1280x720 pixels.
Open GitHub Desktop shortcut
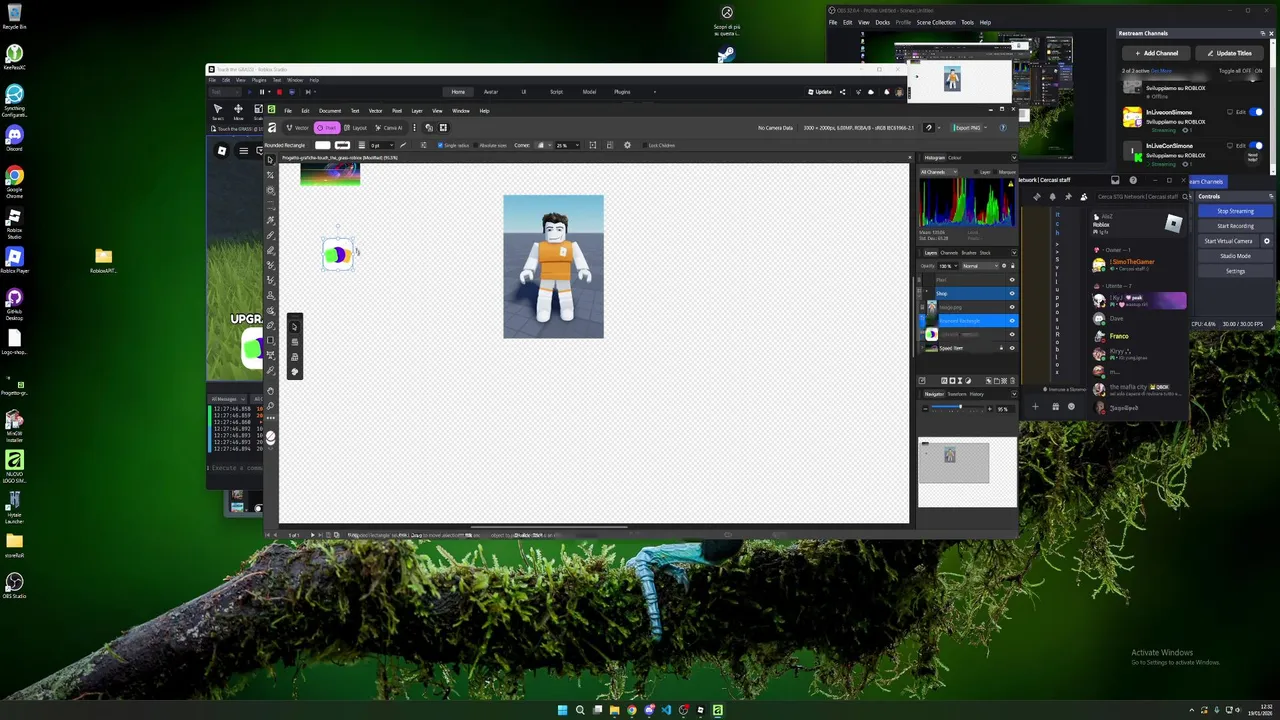[14, 304]
